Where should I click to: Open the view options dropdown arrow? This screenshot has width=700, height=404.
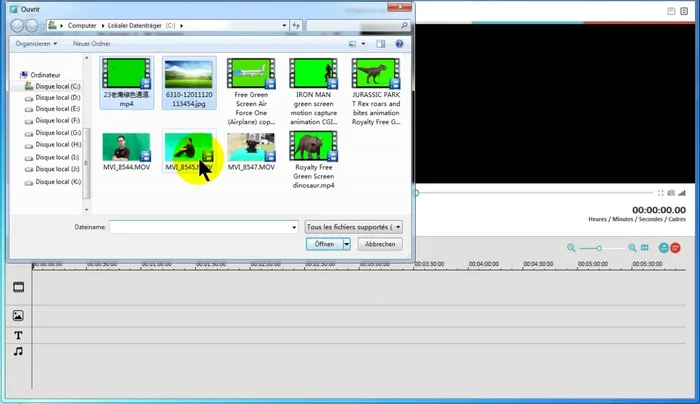(x=363, y=44)
